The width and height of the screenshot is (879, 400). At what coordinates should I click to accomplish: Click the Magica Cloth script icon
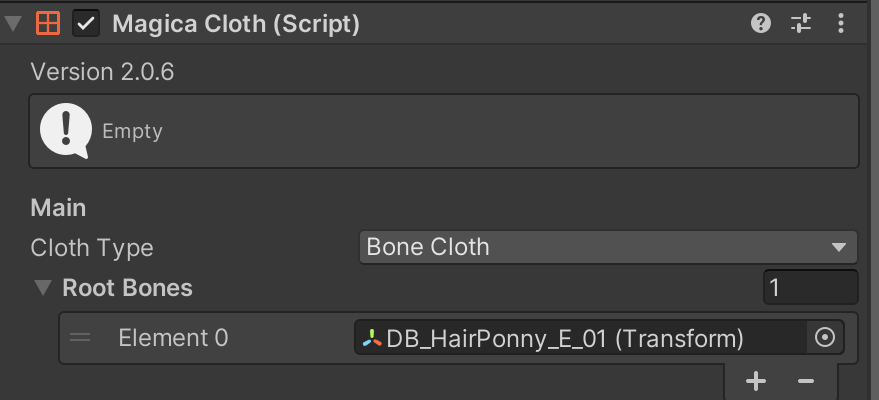(47, 24)
